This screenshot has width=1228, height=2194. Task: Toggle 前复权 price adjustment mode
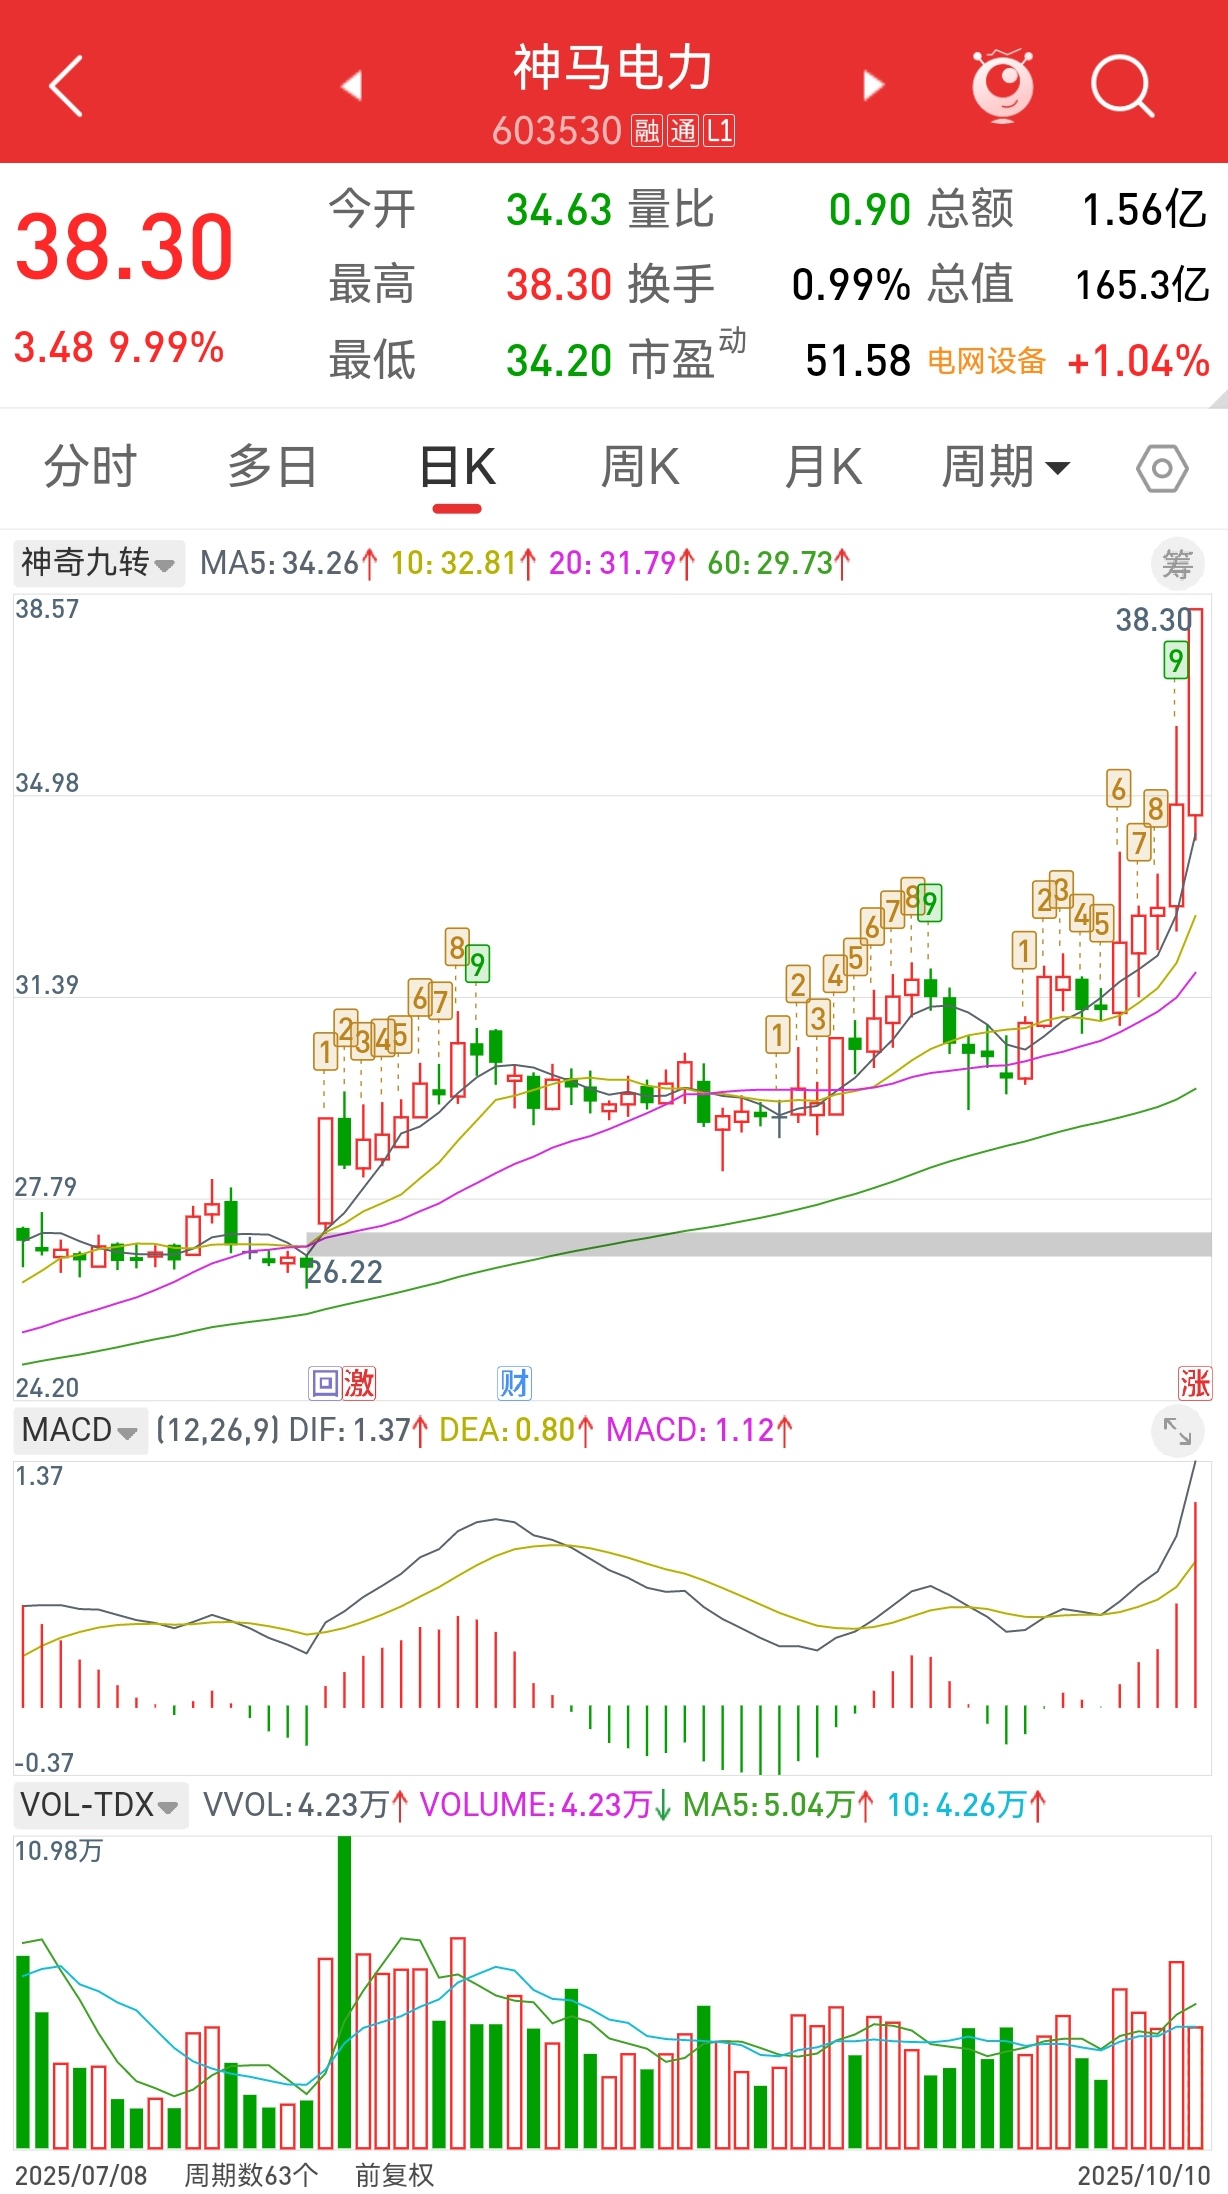394,2175
